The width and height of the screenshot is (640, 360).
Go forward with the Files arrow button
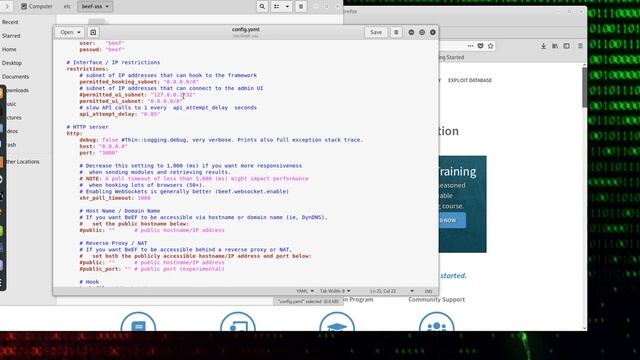coord(7,7)
